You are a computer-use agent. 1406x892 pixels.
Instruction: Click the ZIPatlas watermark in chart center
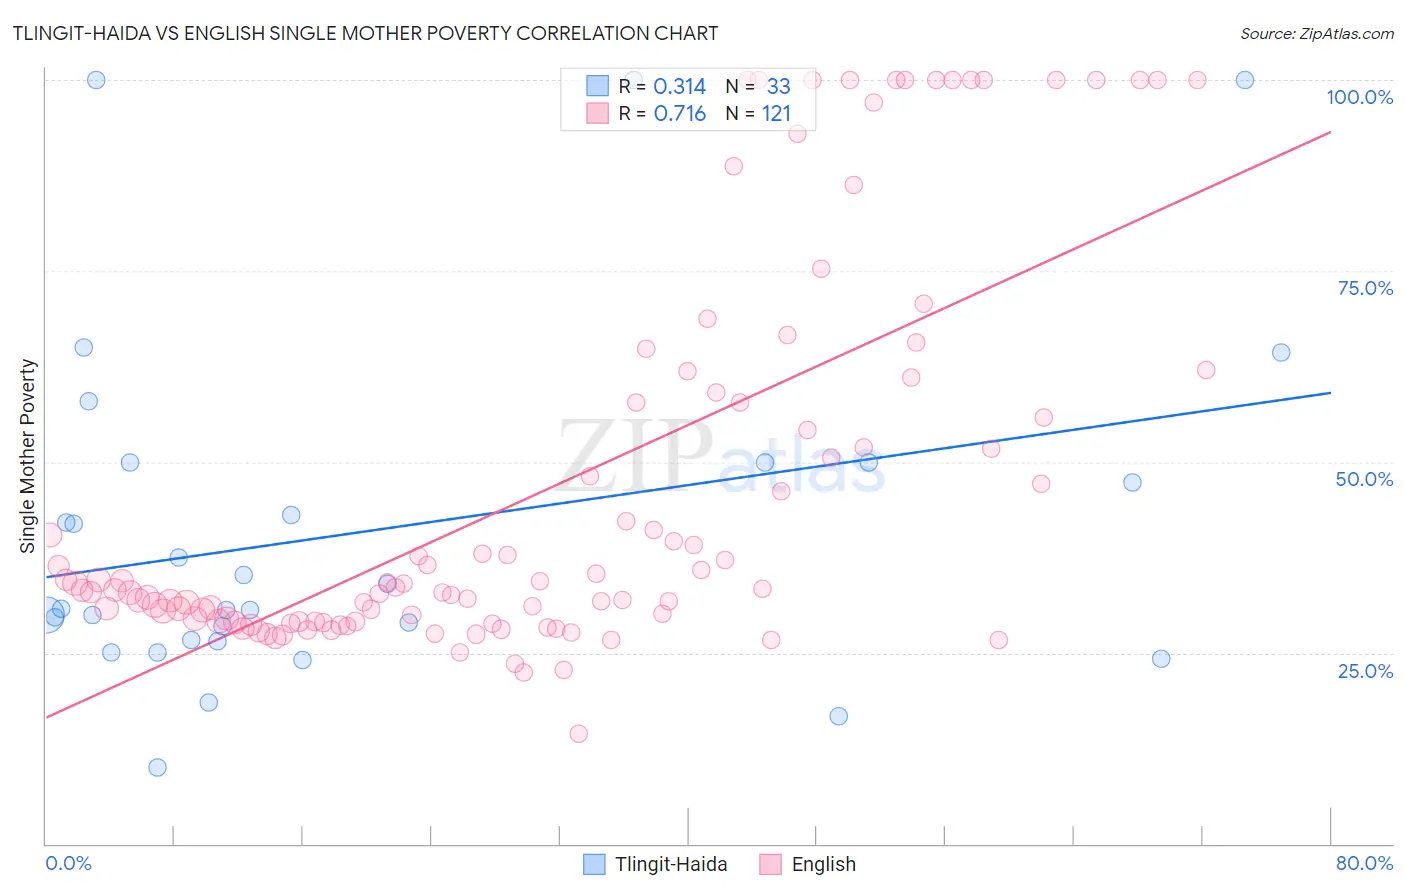722,456
